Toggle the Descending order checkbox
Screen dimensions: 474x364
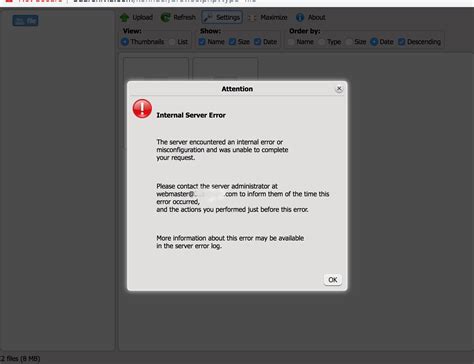[402, 42]
